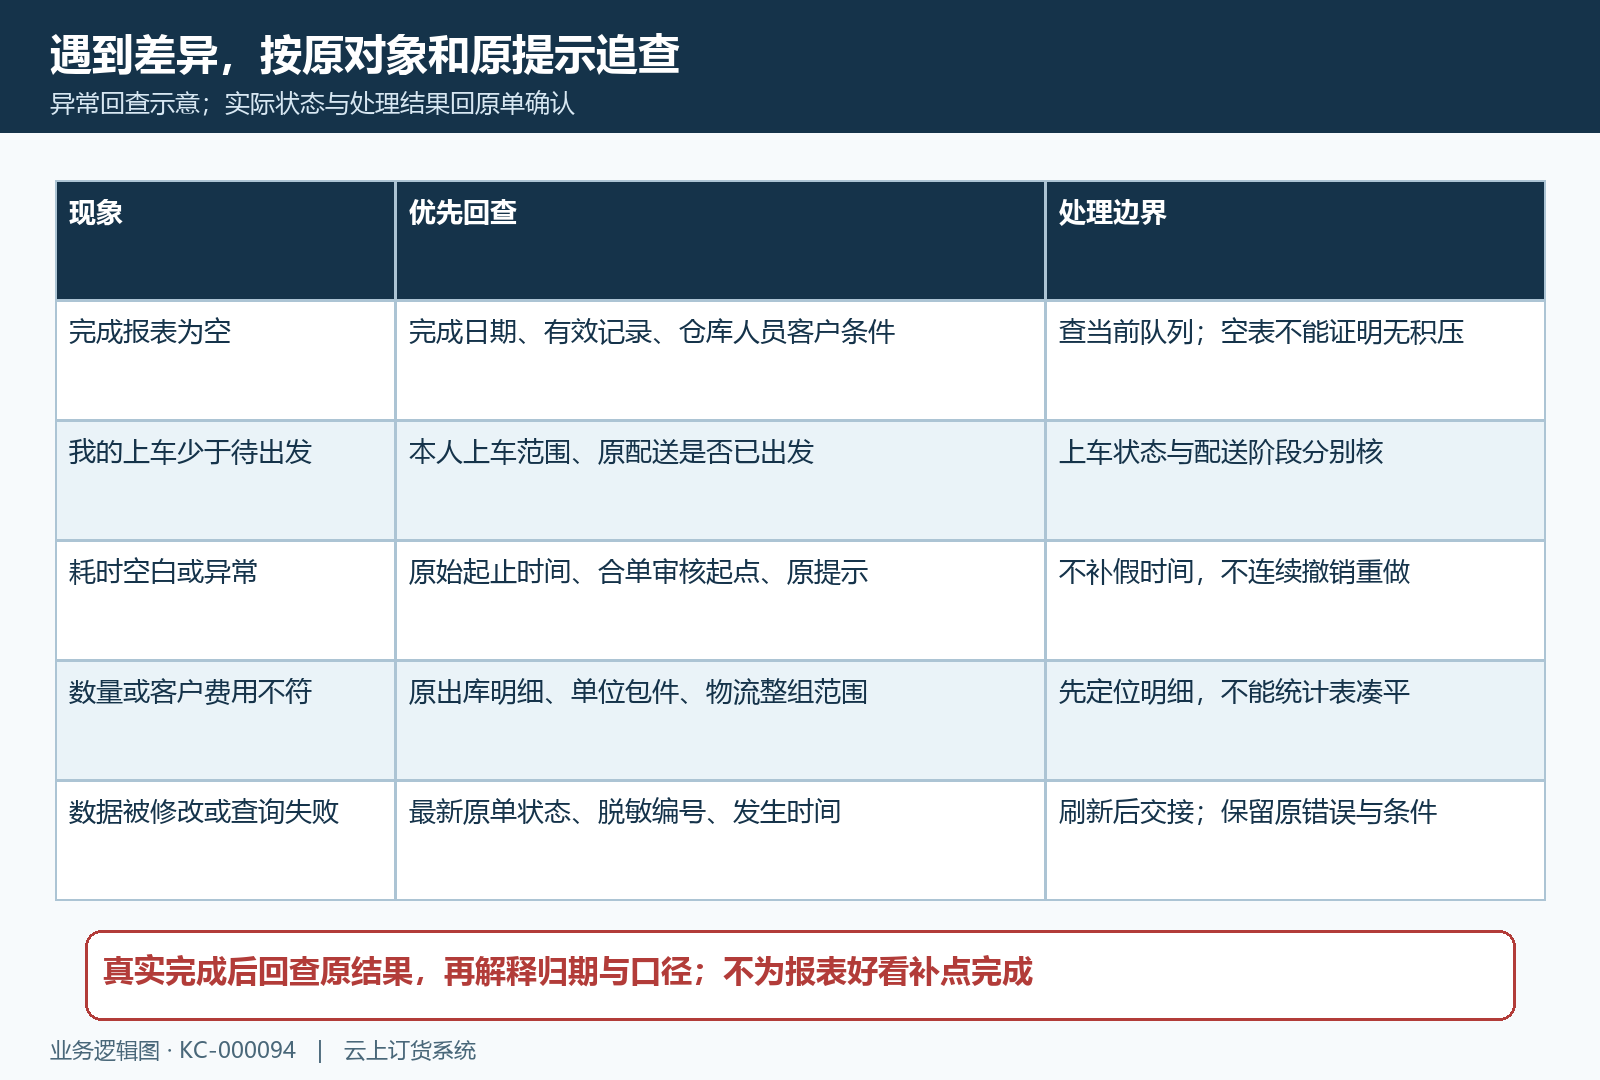Viewport: 1600px width, 1080px height.
Task: Select the 处理边界 column header
Action: pyautogui.click(x=1295, y=240)
